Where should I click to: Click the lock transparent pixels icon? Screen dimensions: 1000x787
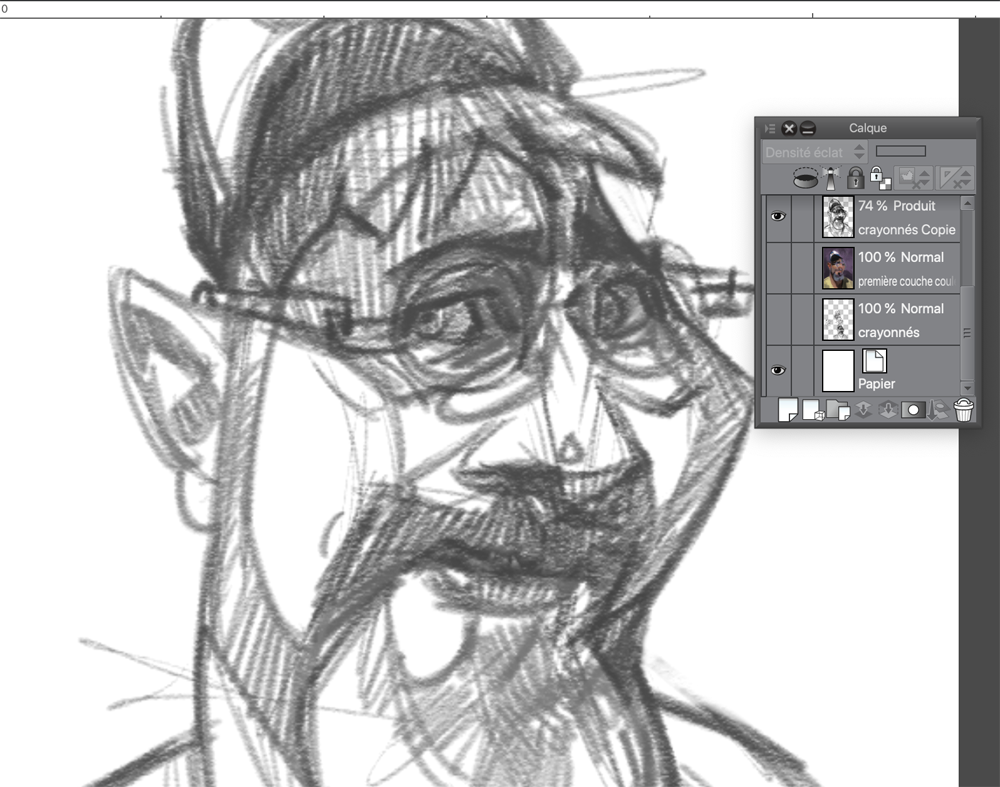click(x=878, y=178)
